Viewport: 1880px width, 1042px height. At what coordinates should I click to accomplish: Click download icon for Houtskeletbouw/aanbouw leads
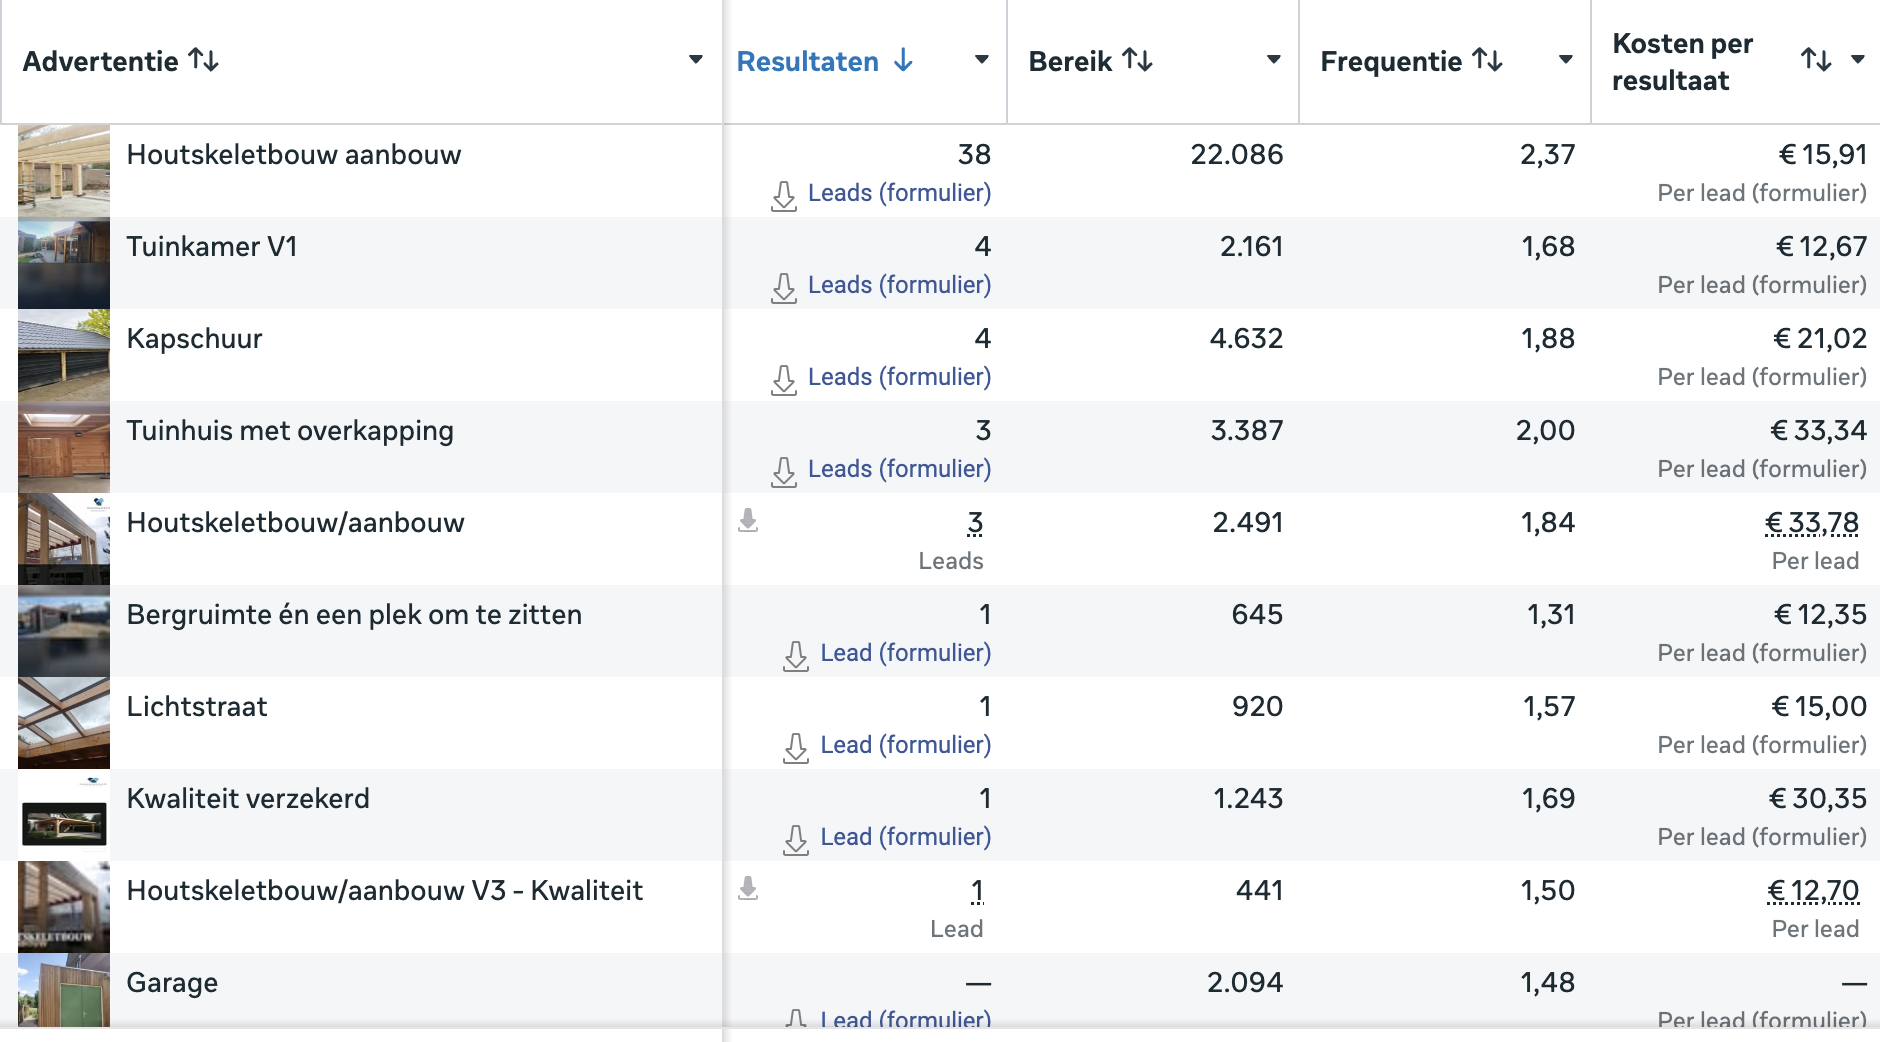pos(748,520)
